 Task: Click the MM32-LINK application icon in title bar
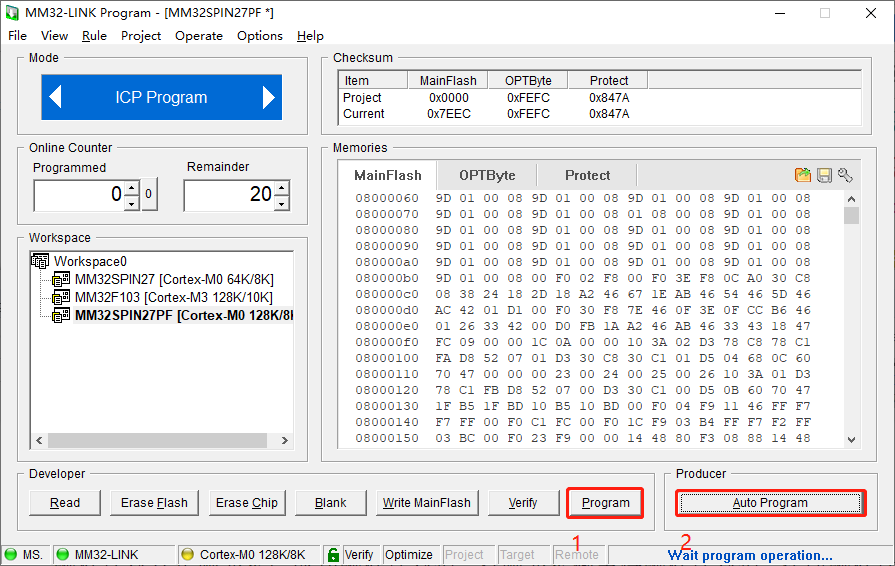(x=12, y=13)
